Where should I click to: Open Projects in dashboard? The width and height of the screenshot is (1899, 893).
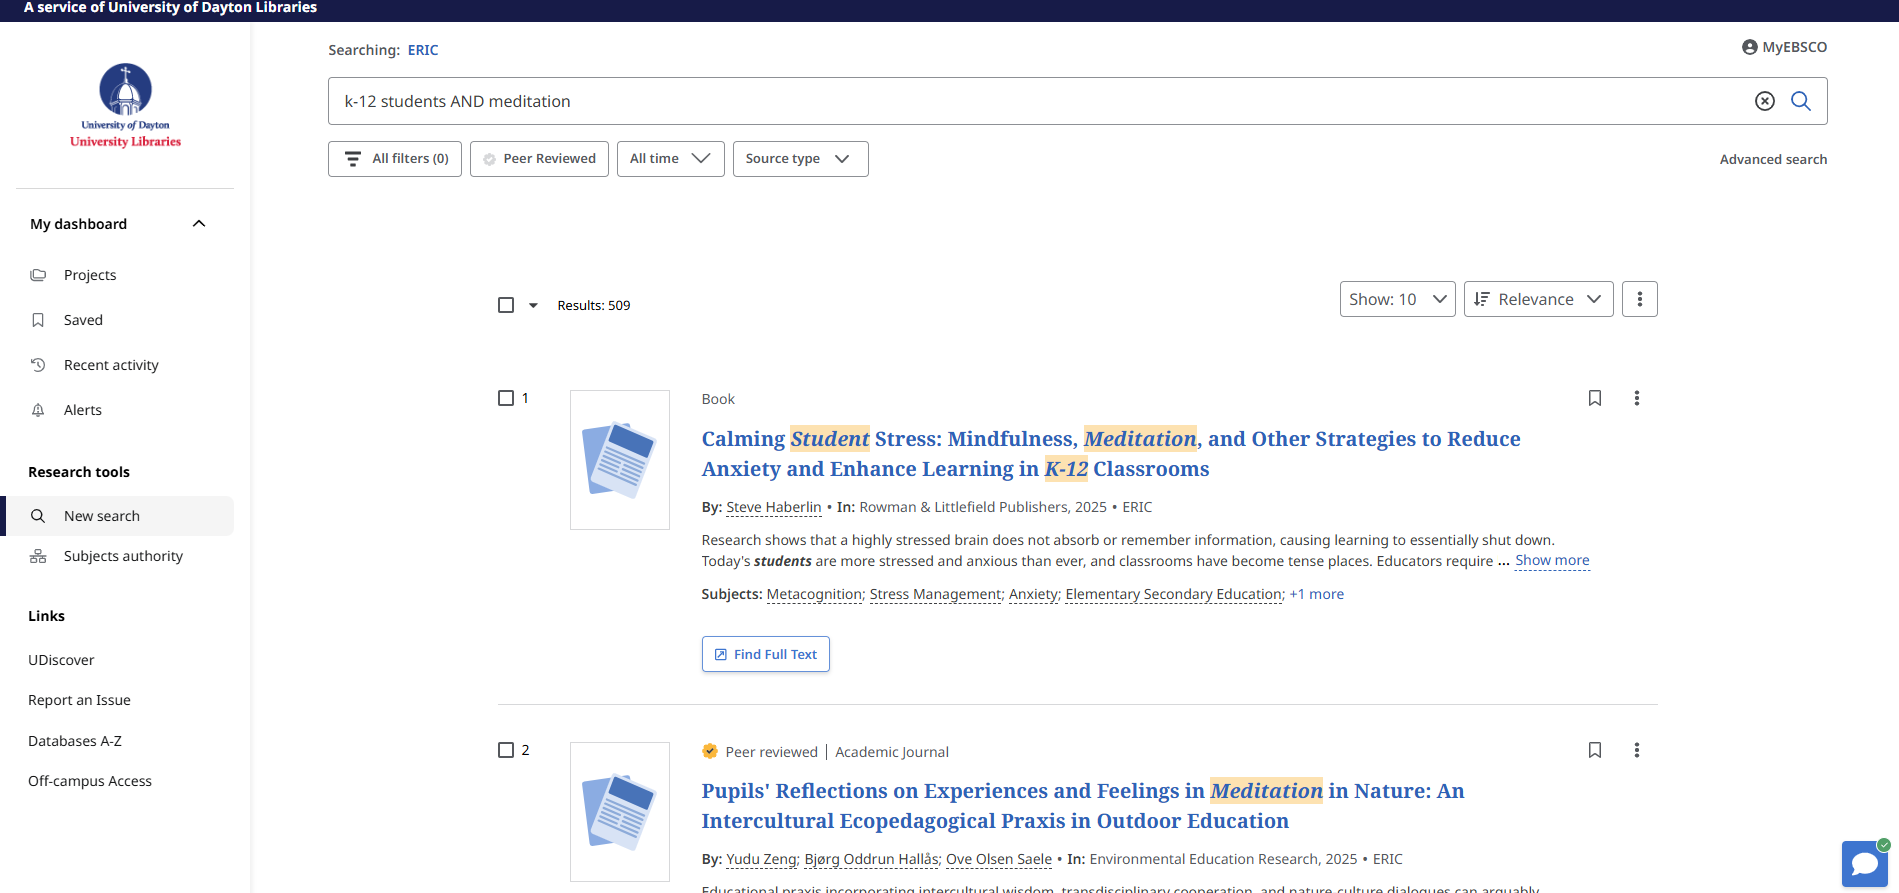(90, 275)
